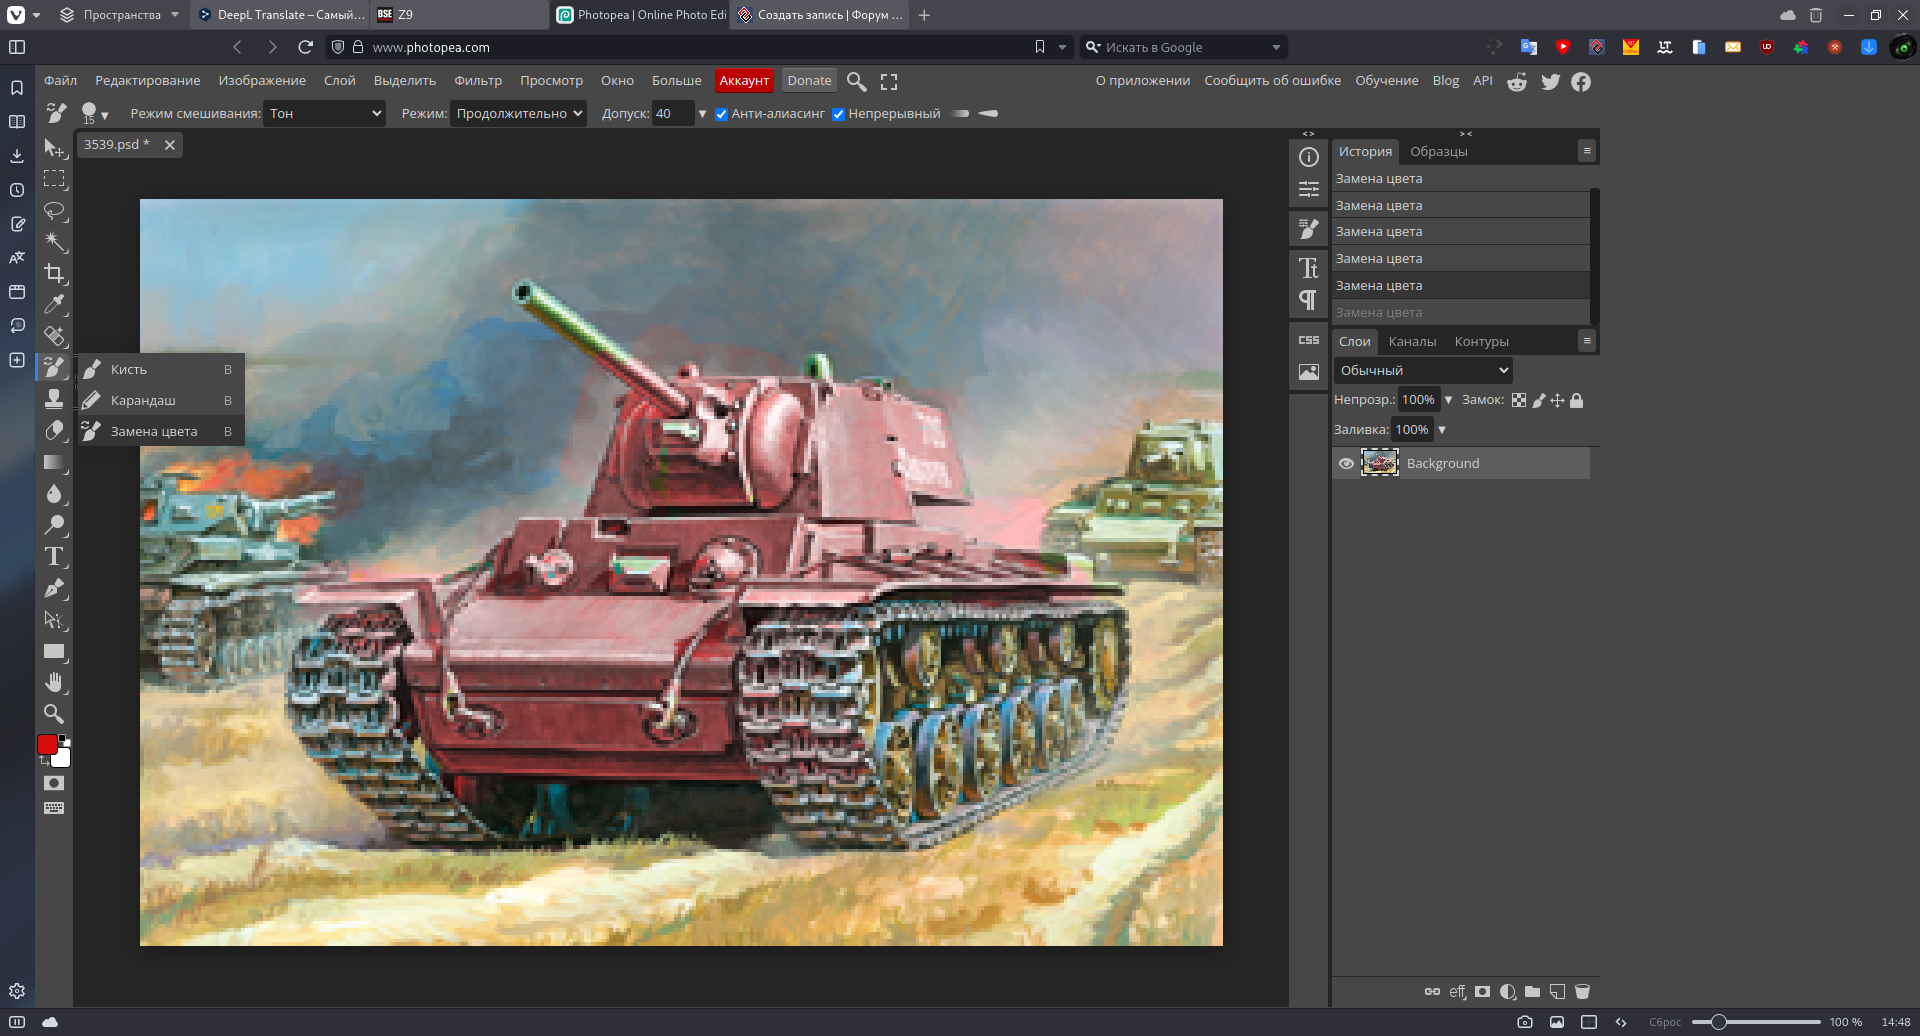Click the Аккаунт button
This screenshot has height=1036, width=1920.
click(x=744, y=81)
